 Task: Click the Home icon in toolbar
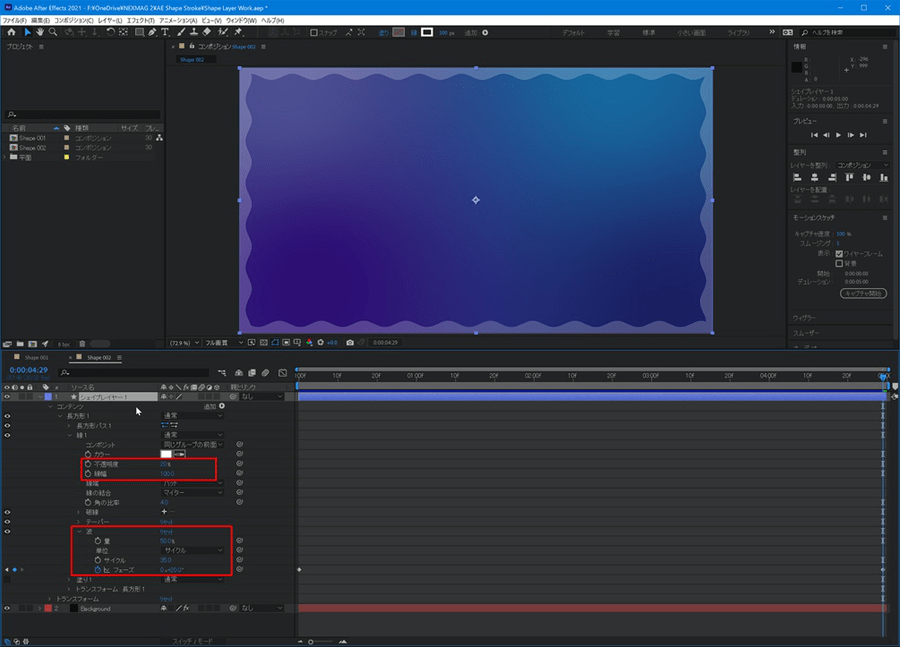[11, 32]
